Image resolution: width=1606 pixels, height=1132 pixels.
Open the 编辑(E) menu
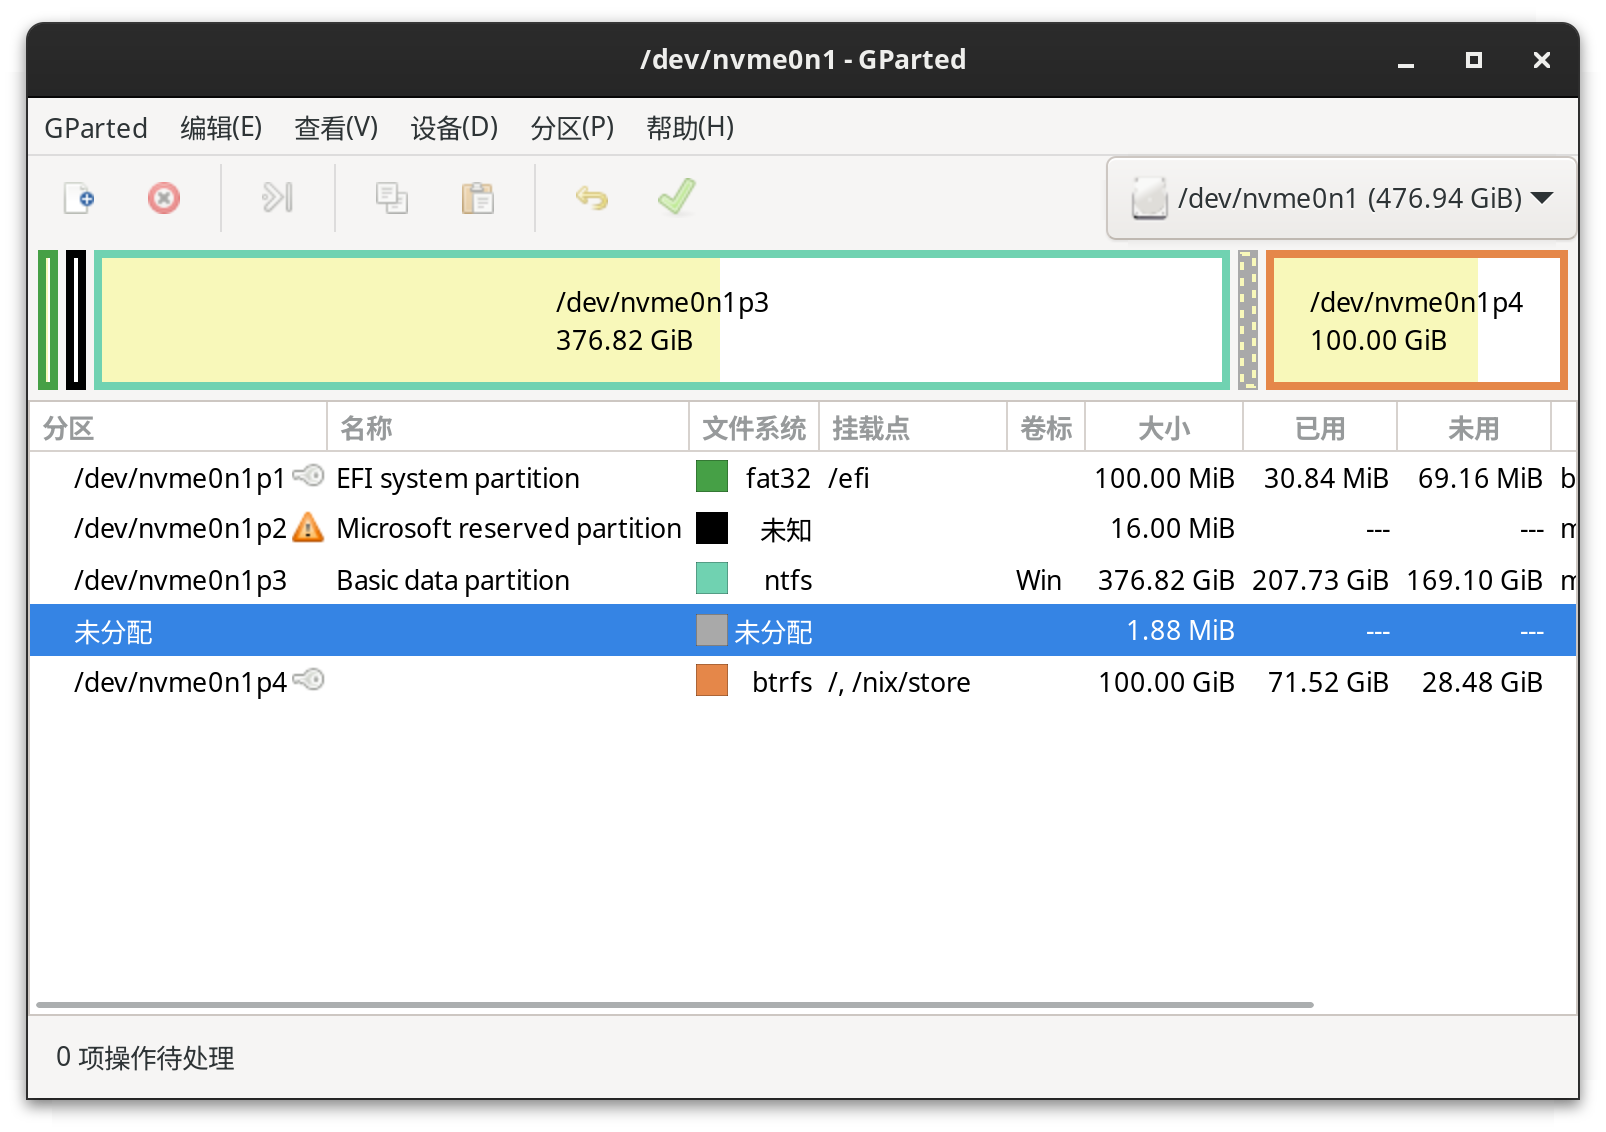[x=221, y=128]
